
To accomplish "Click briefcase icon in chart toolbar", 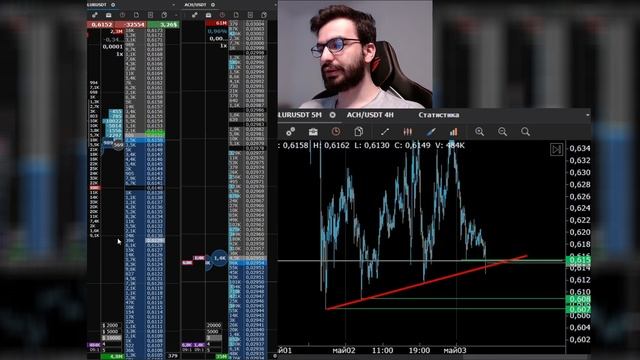I will (313, 131).
